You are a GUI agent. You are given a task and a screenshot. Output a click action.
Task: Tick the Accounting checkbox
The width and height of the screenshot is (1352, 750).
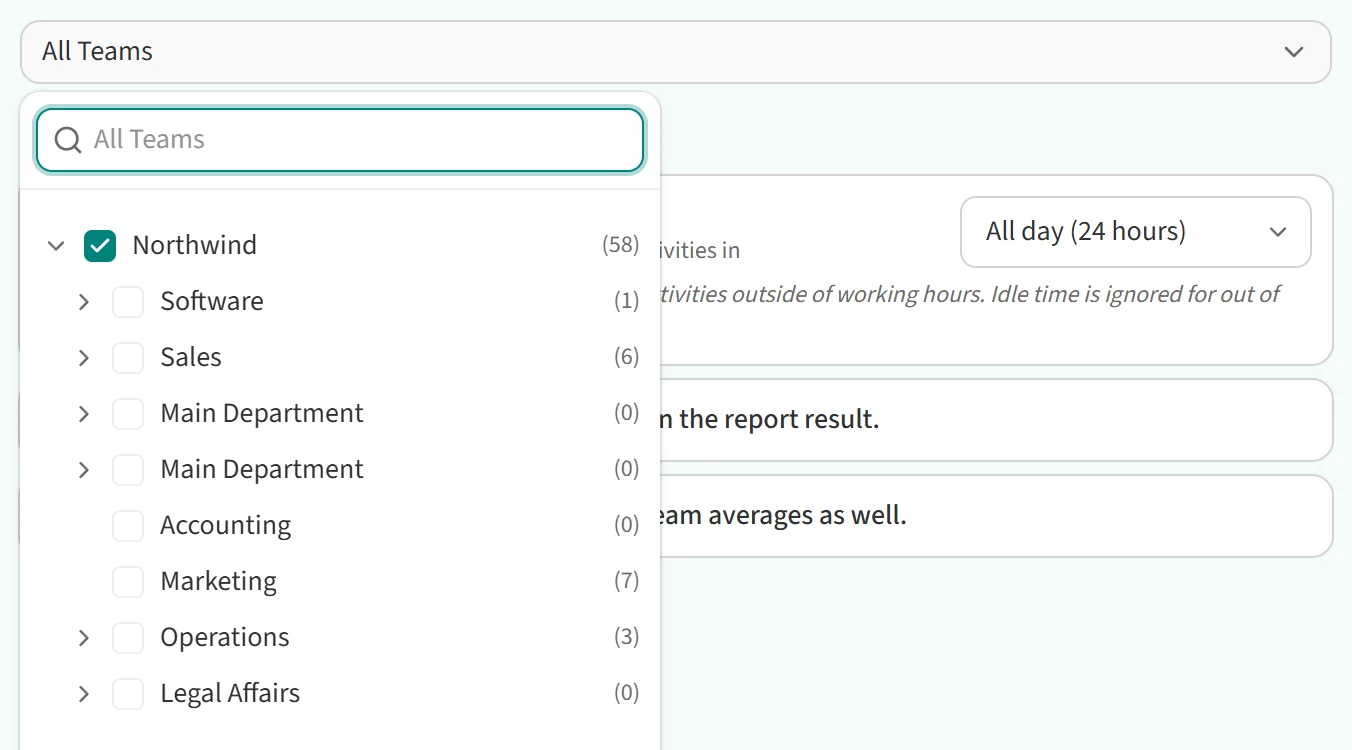[x=128, y=525]
